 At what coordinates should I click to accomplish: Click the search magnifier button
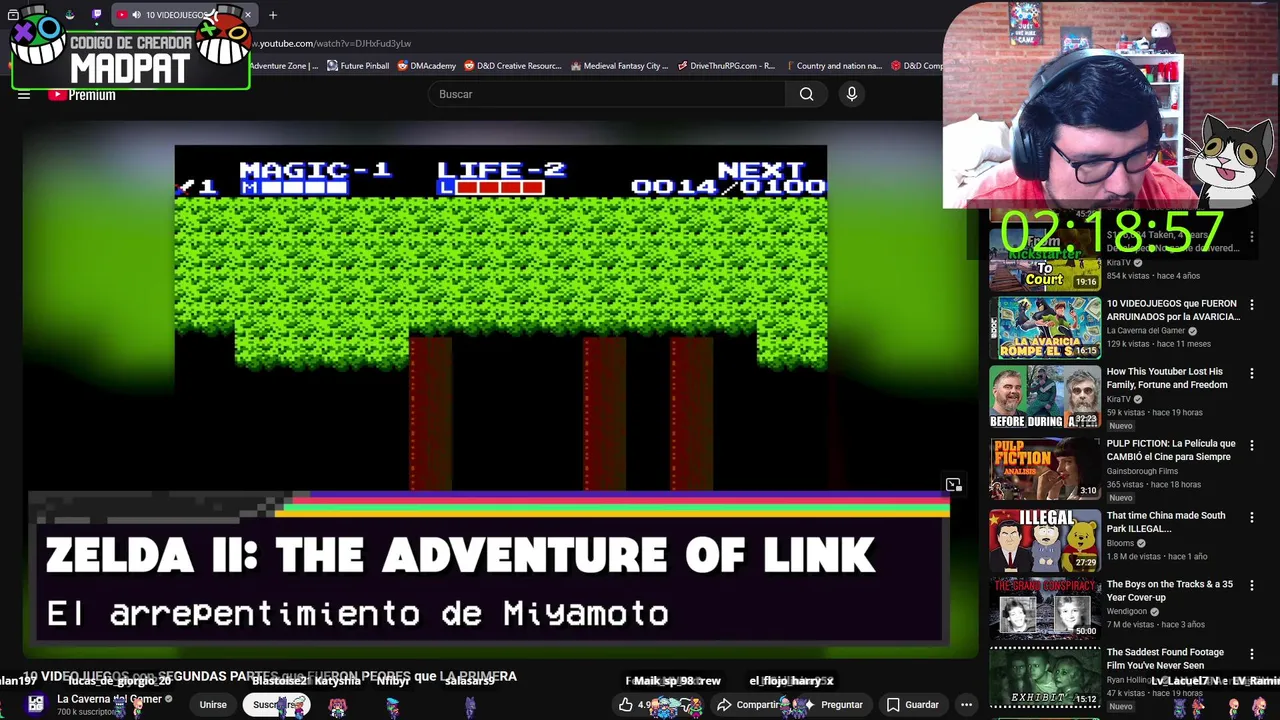806,94
